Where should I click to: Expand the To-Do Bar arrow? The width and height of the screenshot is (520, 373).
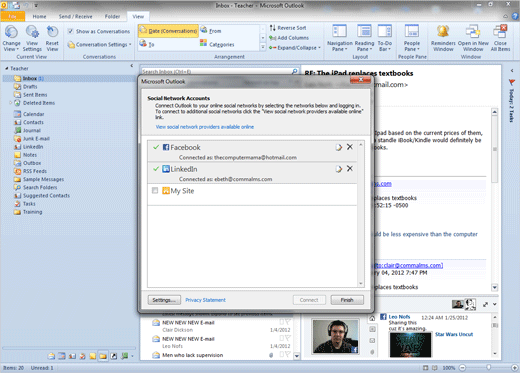(512, 70)
